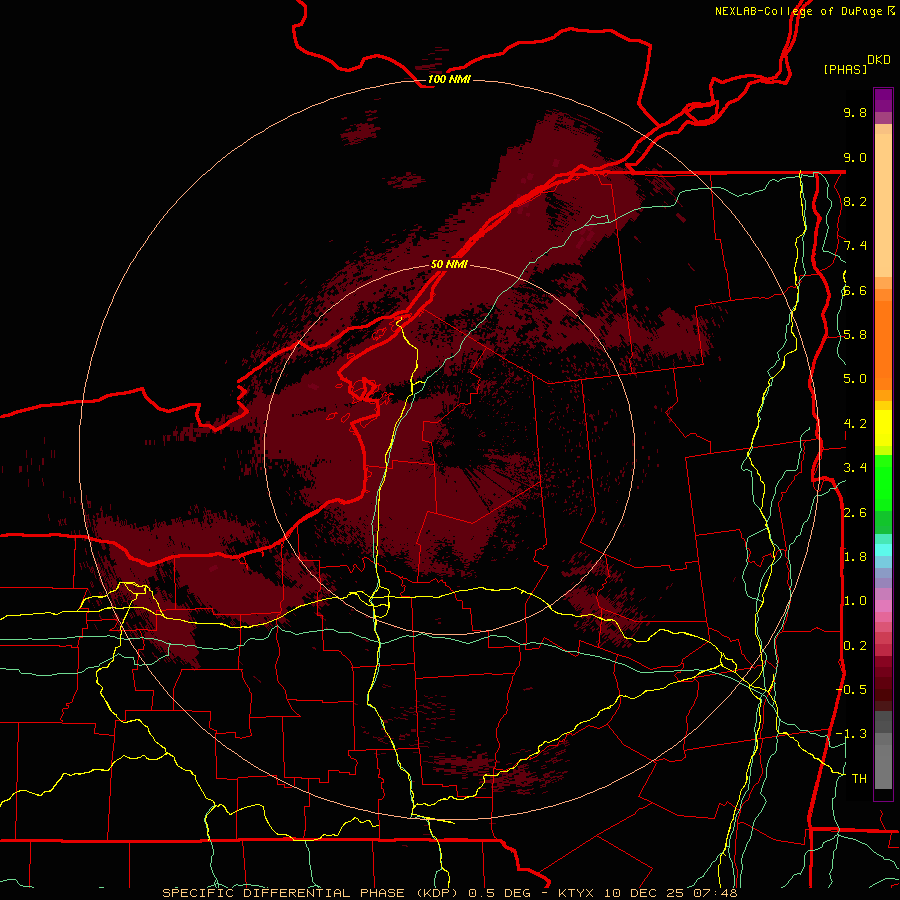Screen dimensions: 900x900
Task: Click the DKD unit label above color bar
Action: point(879,60)
